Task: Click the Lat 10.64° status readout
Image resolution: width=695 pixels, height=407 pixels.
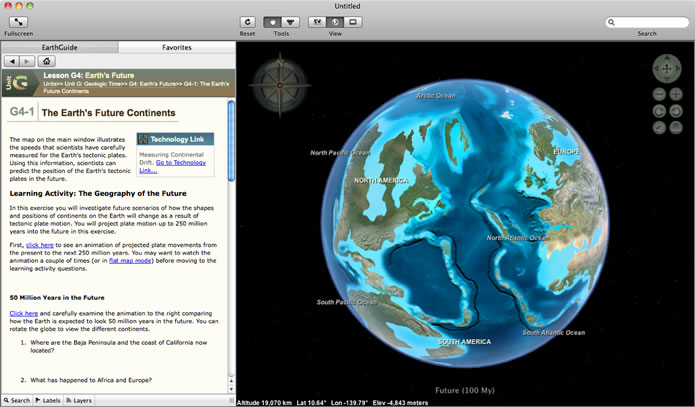Action: point(311,403)
